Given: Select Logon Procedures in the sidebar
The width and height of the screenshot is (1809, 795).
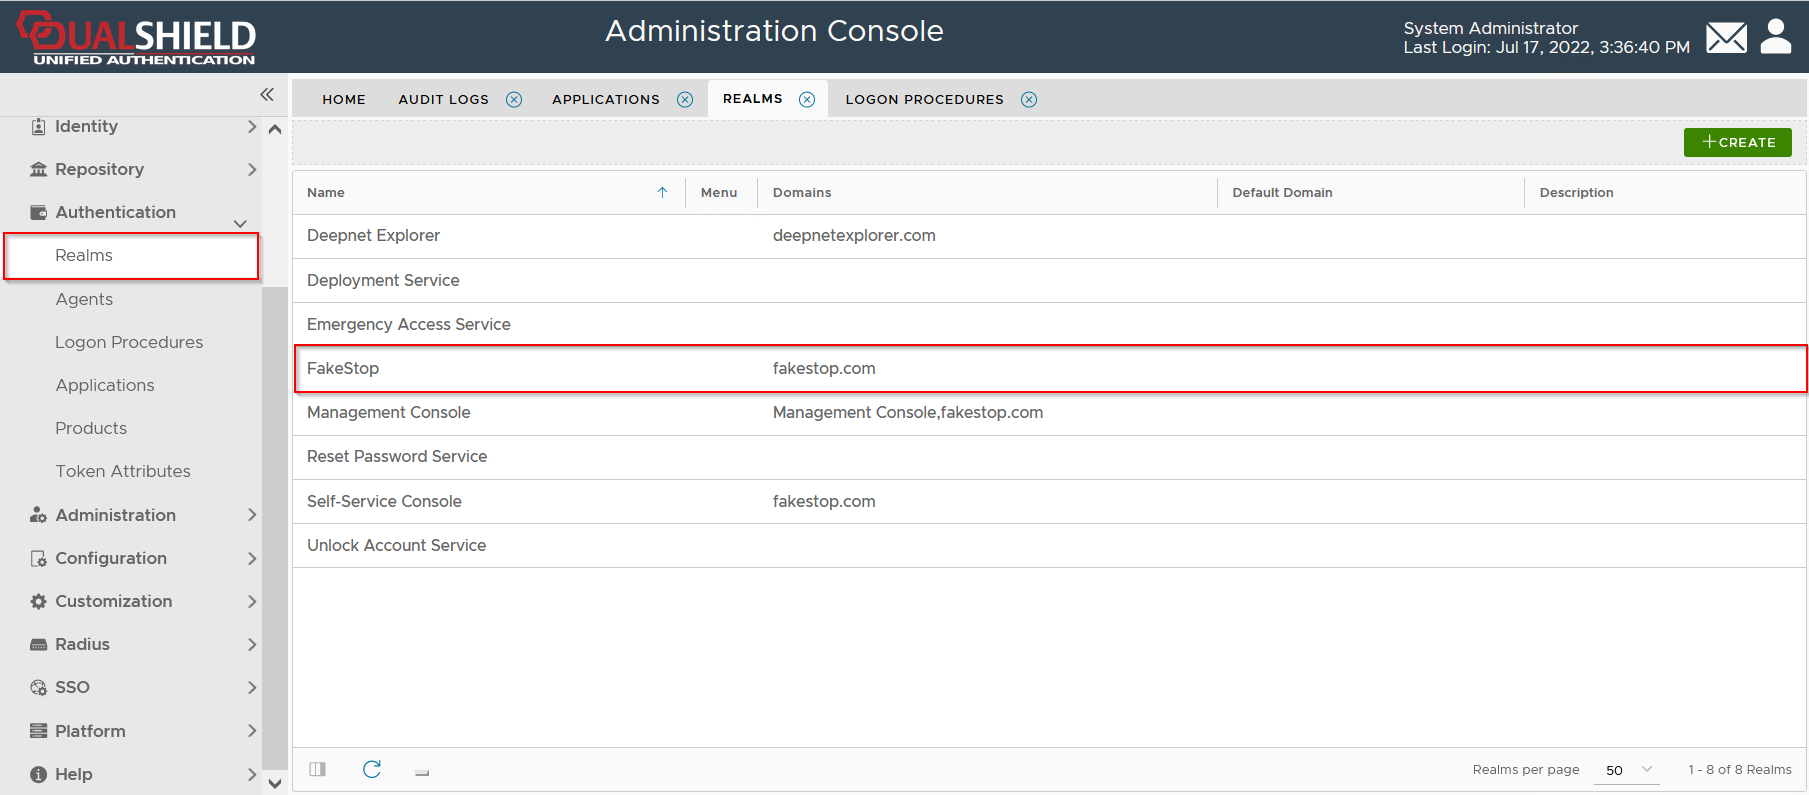Looking at the screenshot, I should click(x=129, y=342).
